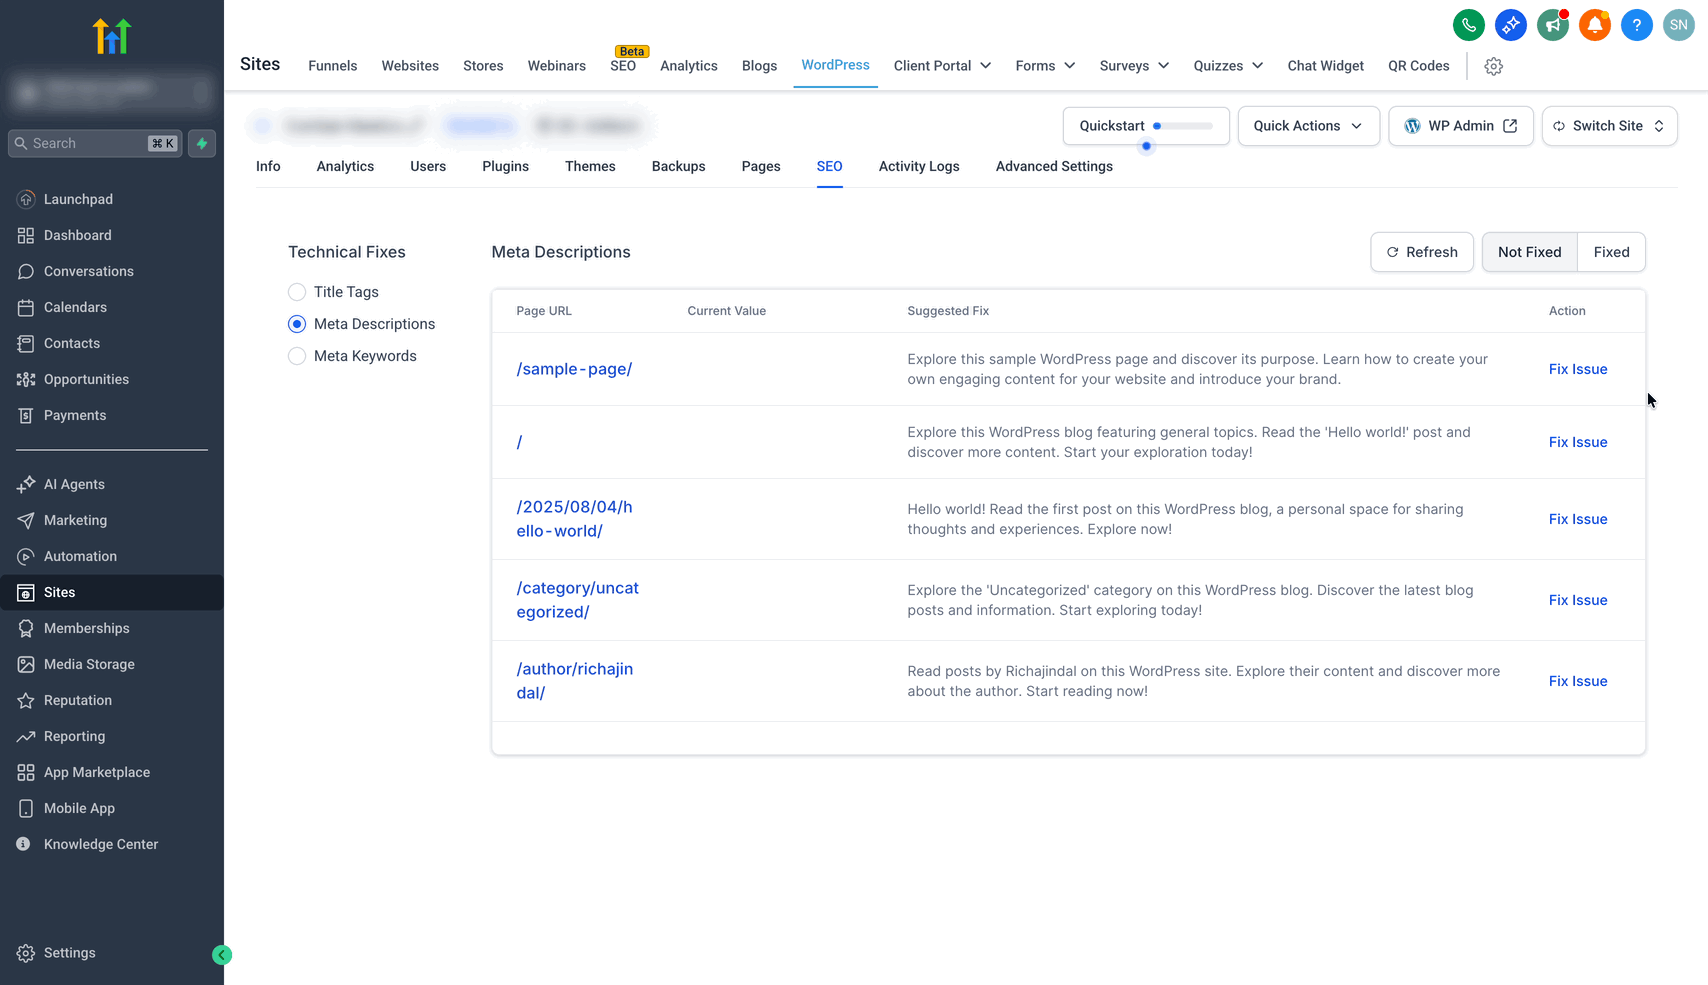
Task: Open the help question mark icon
Action: (x=1636, y=25)
